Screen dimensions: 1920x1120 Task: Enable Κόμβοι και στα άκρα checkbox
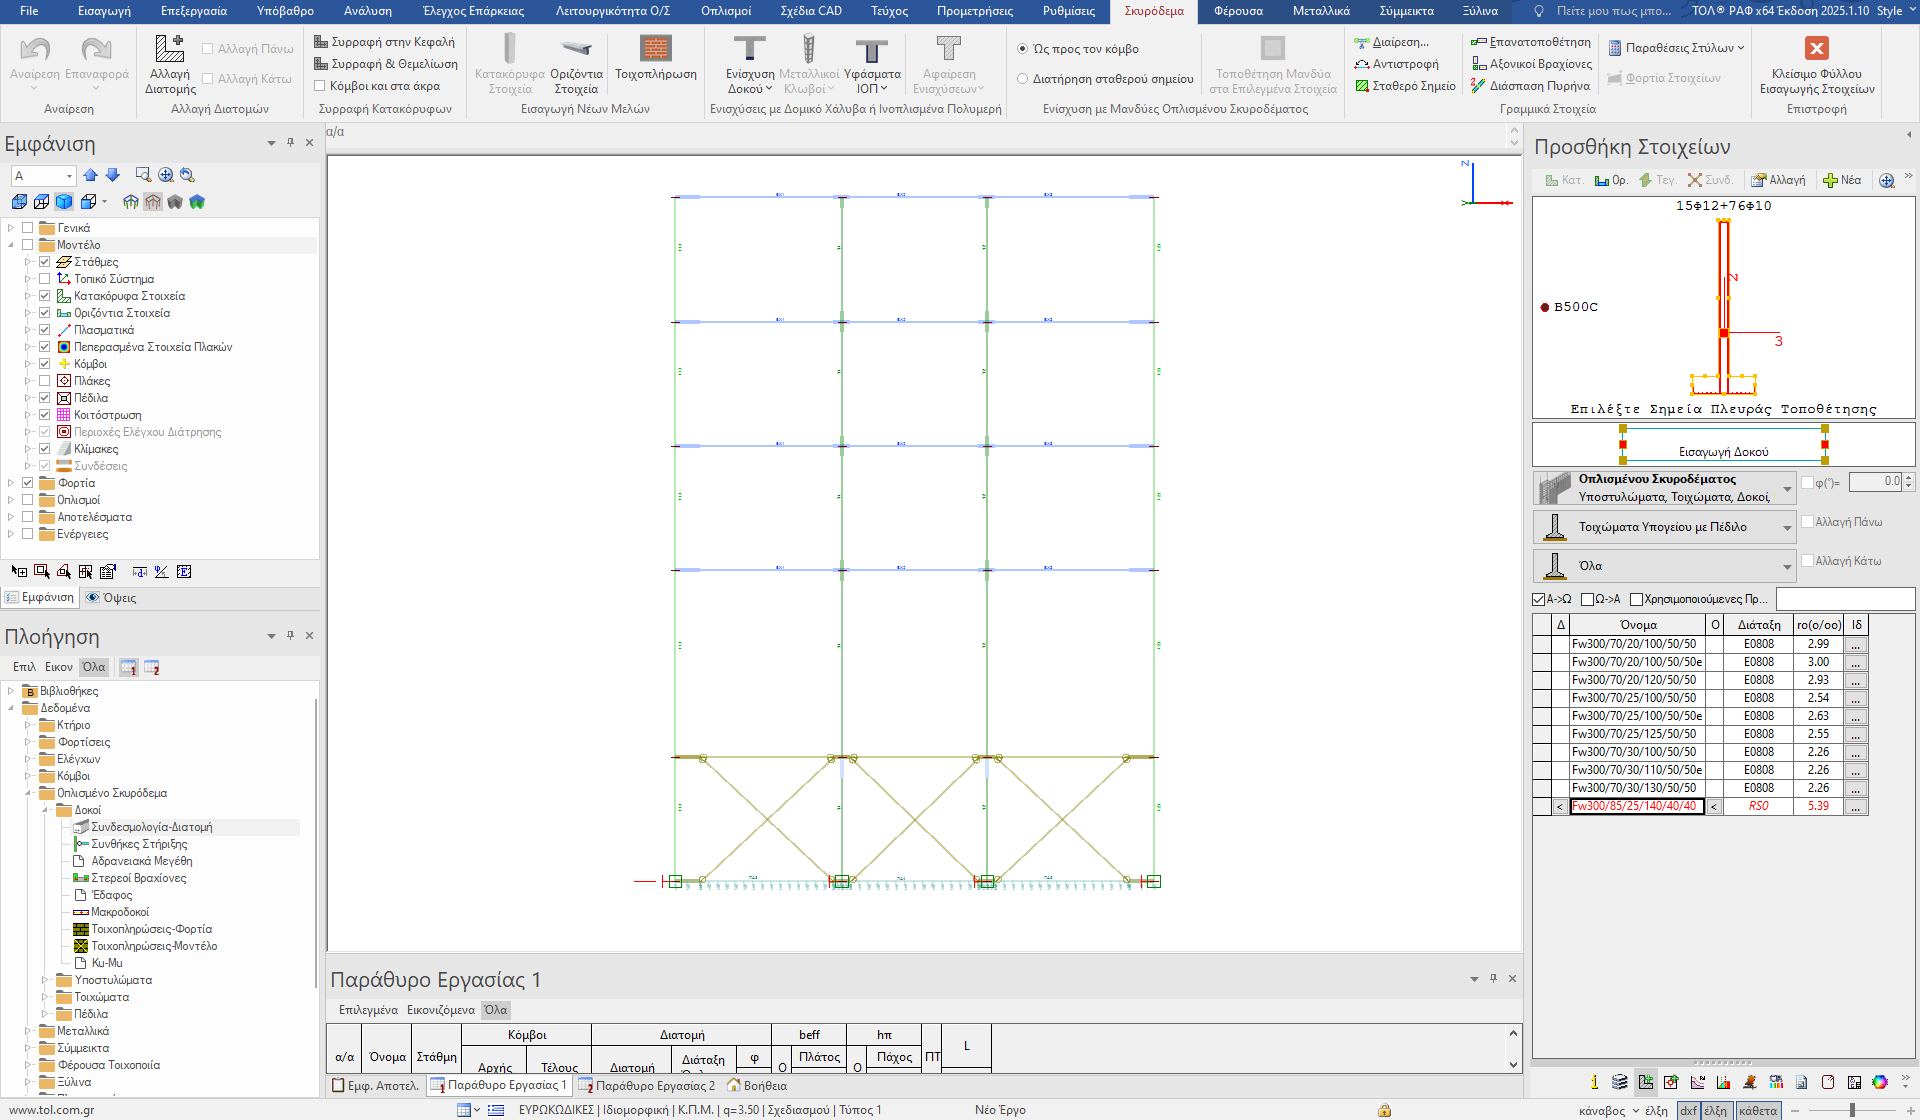[320, 86]
